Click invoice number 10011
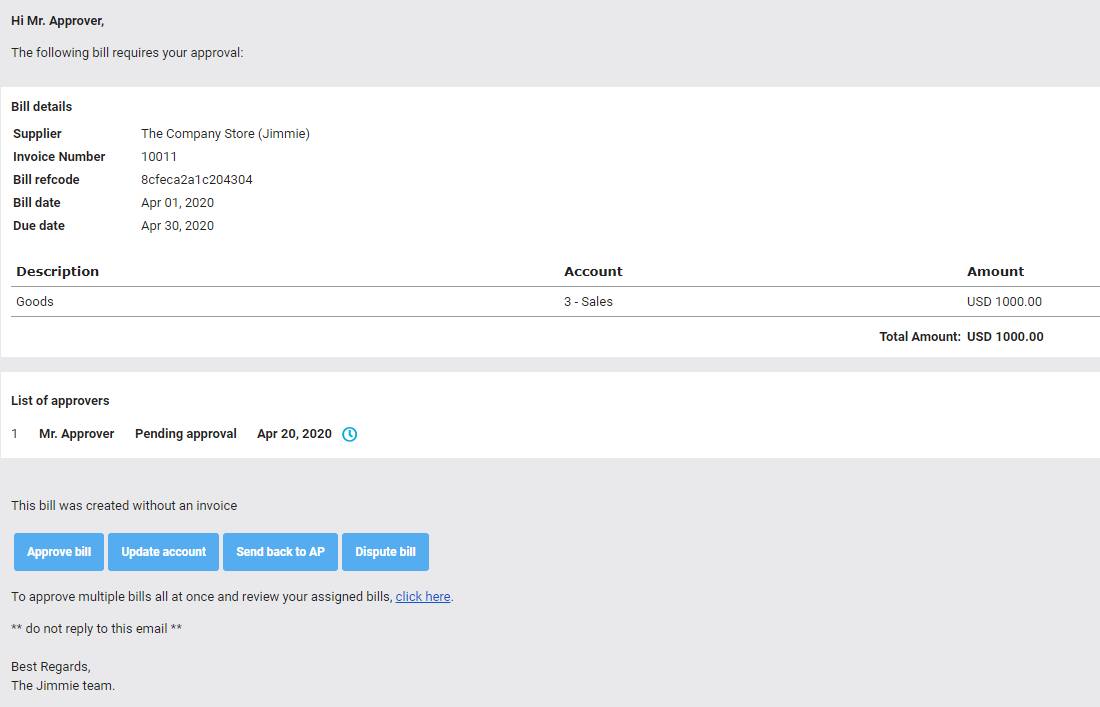 158,156
